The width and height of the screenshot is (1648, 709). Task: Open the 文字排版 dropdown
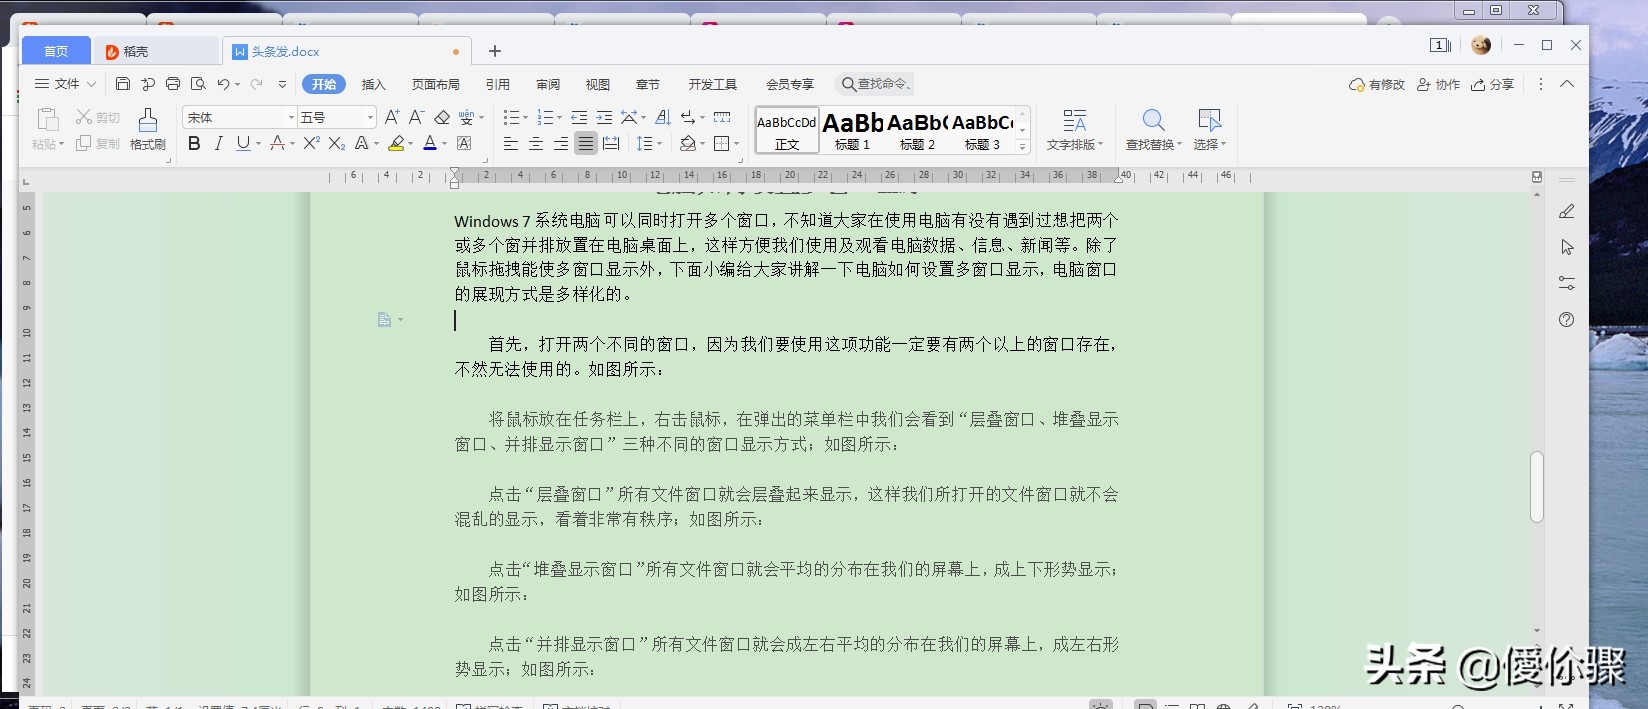[1075, 130]
